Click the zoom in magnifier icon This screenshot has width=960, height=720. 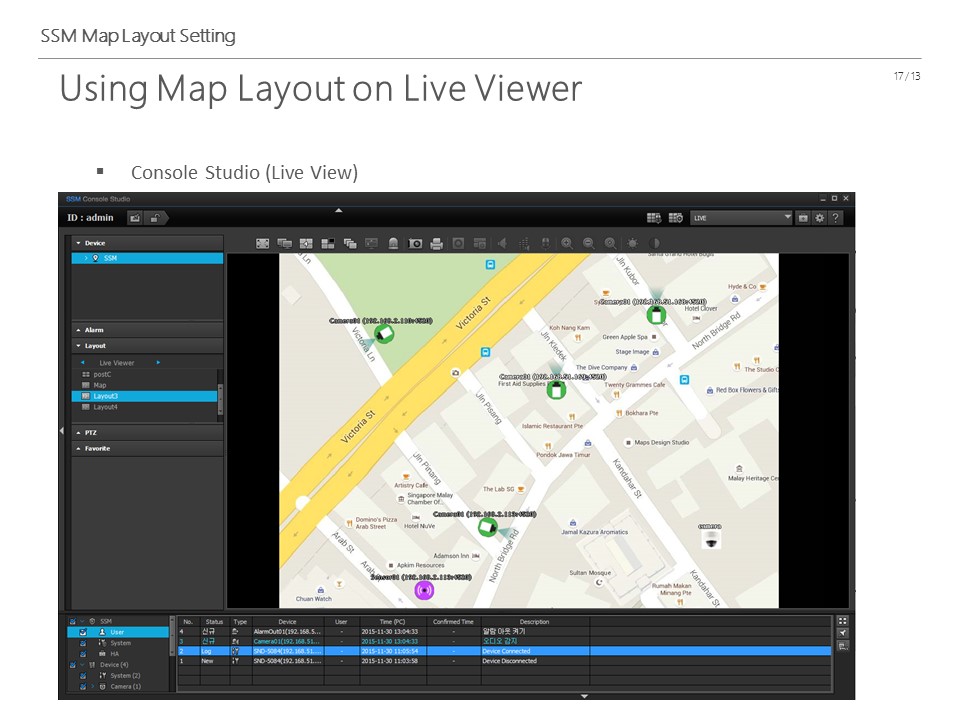point(567,244)
